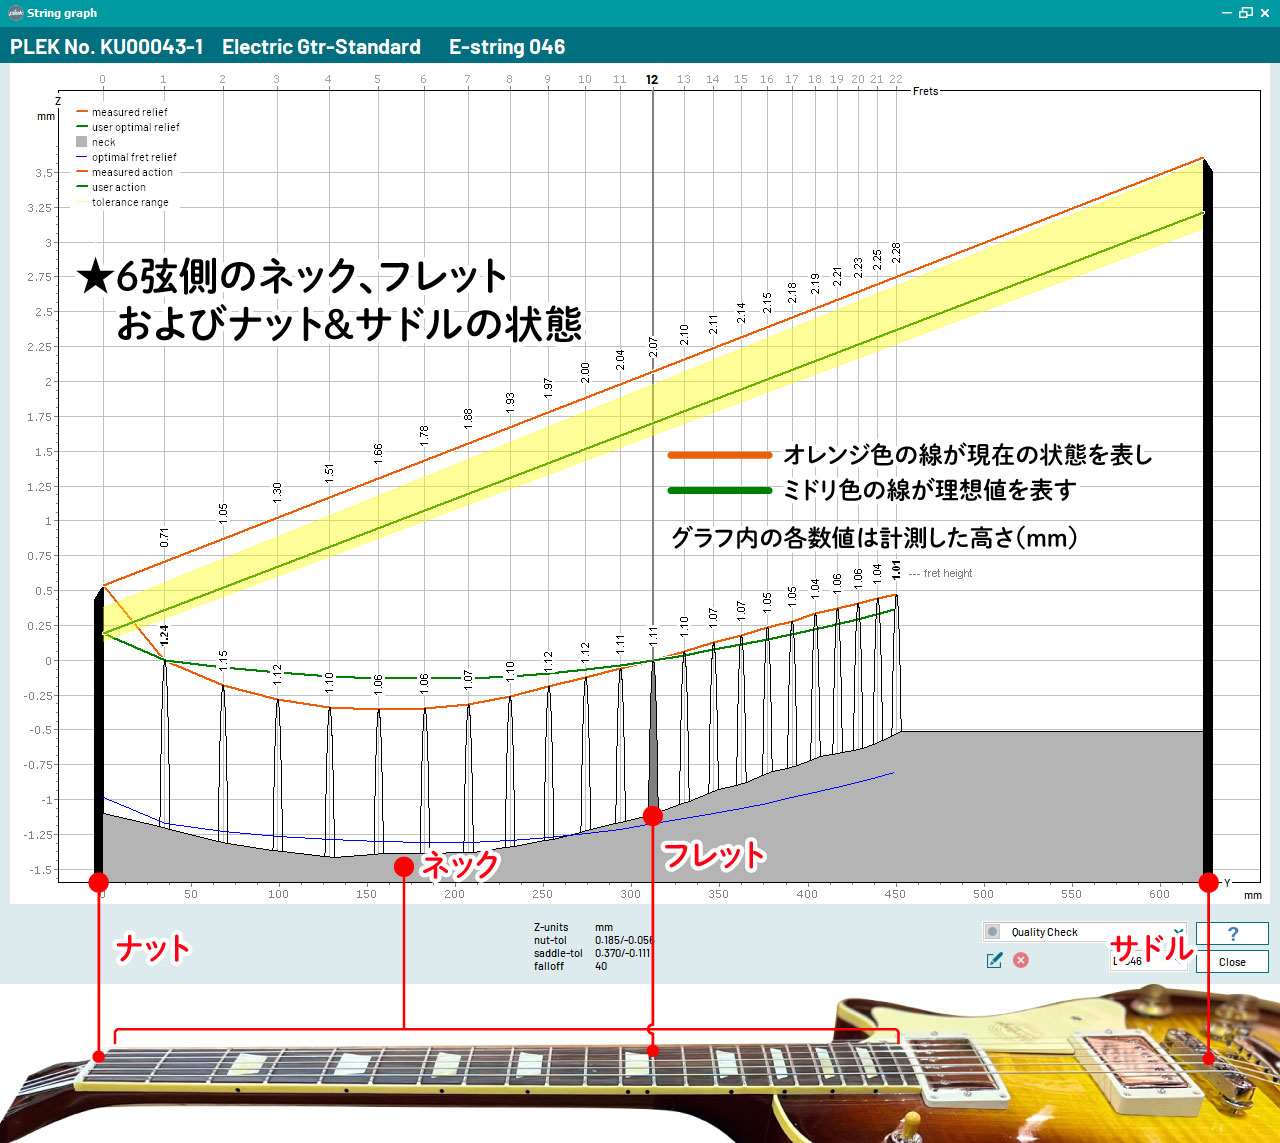
Task: Toggle the gray Quality Check status indicator
Action: (993, 932)
